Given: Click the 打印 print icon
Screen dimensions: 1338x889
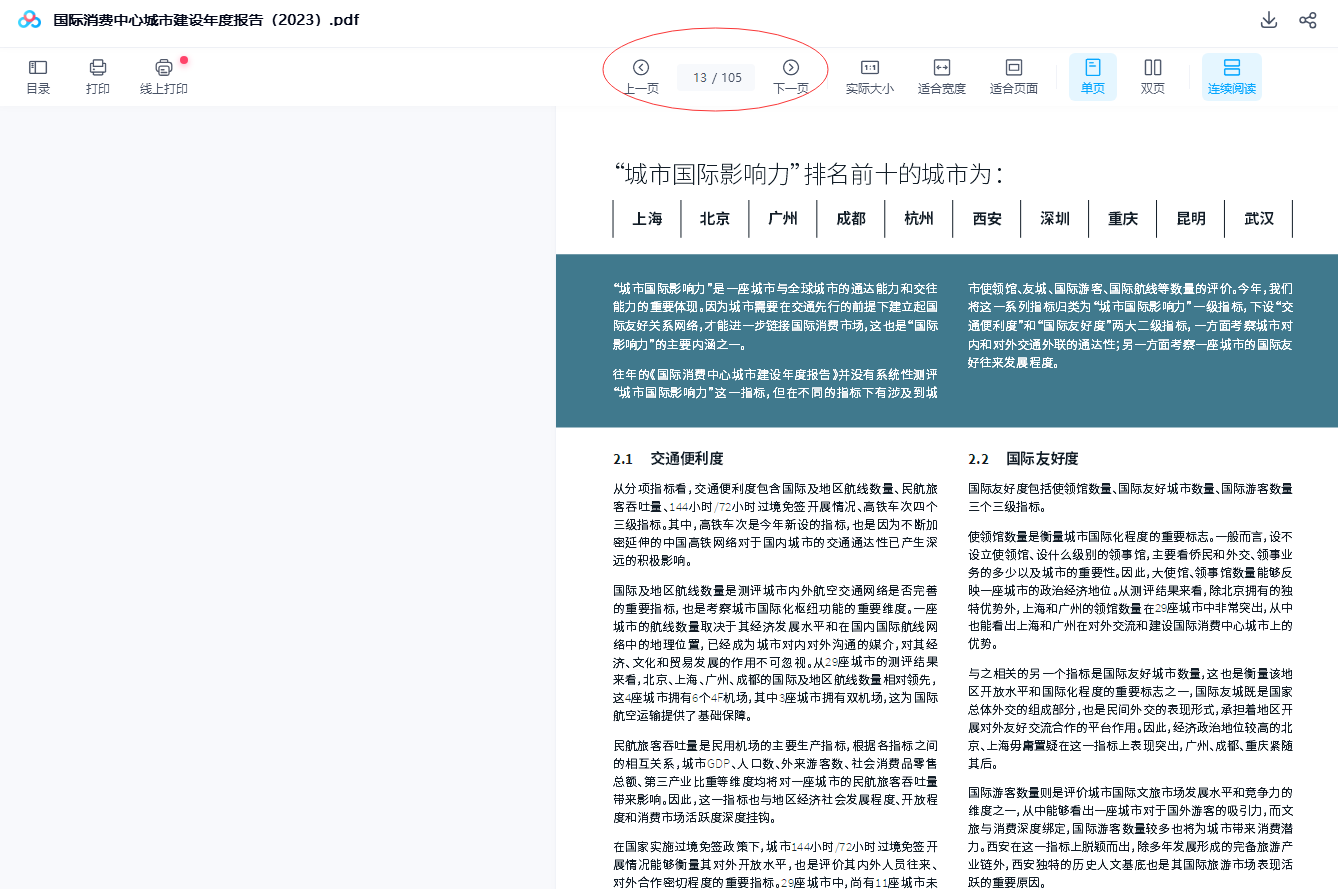Looking at the screenshot, I should click(98, 76).
